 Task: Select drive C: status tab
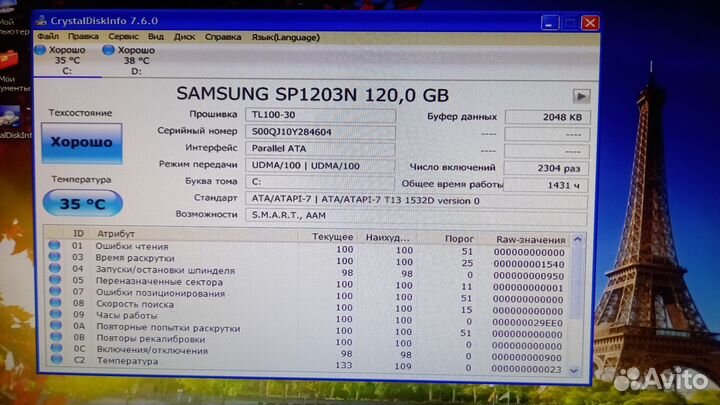[67, 60]
